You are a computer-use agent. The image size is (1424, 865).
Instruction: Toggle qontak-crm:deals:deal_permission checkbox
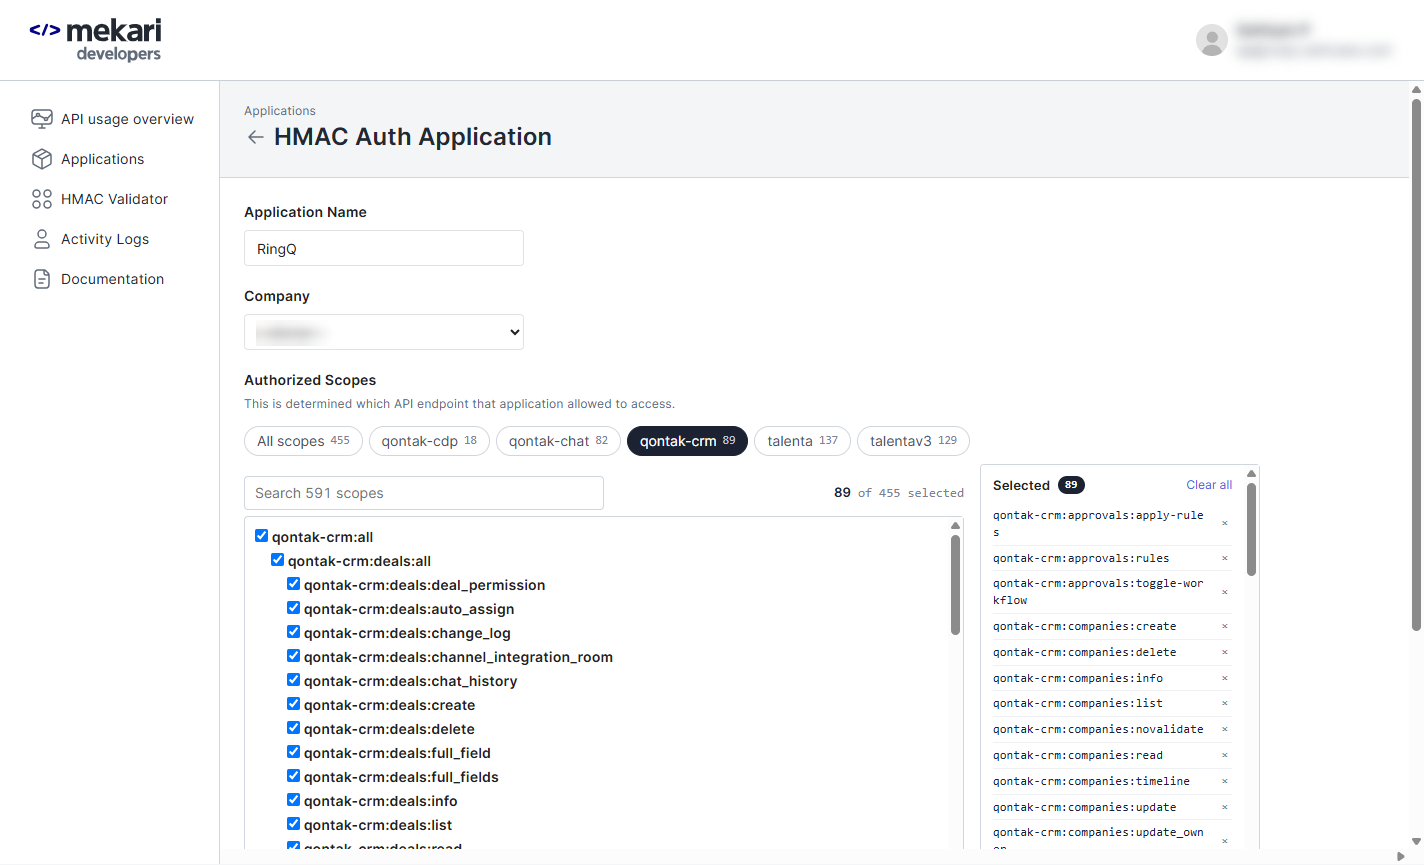[x=294, y=584]
